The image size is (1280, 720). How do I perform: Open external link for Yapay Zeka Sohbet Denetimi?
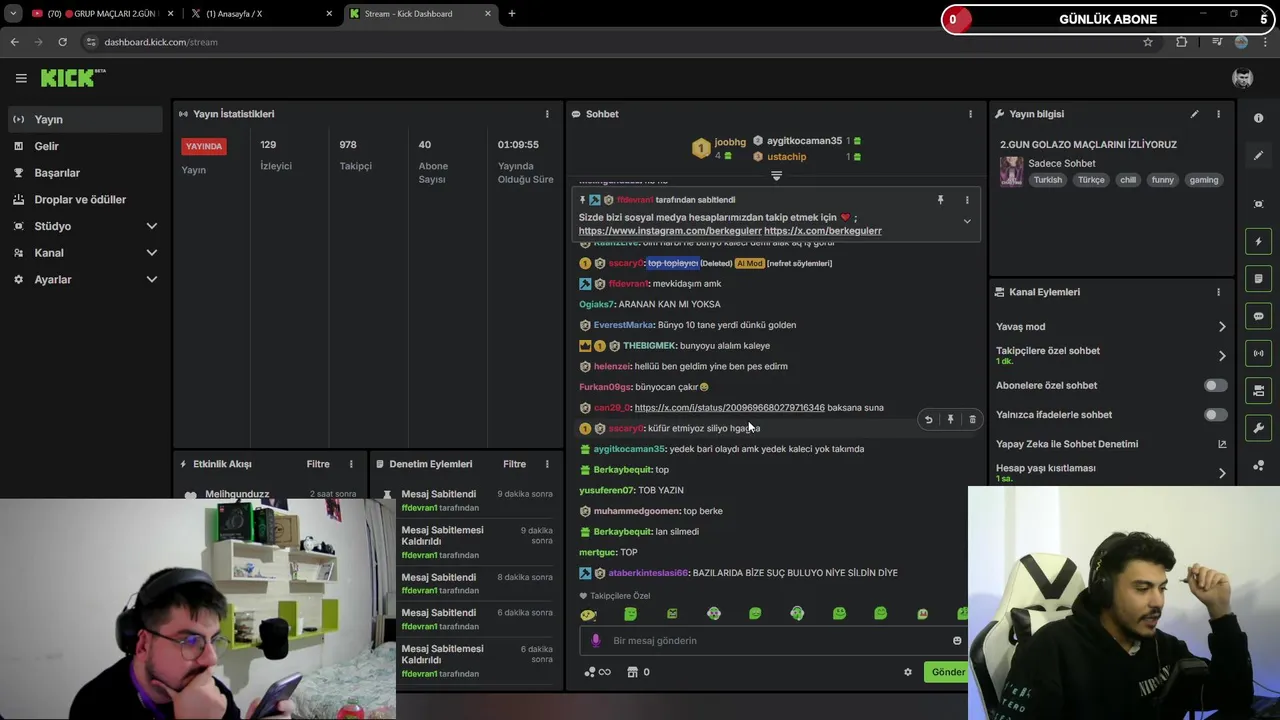click(1222, 444)
